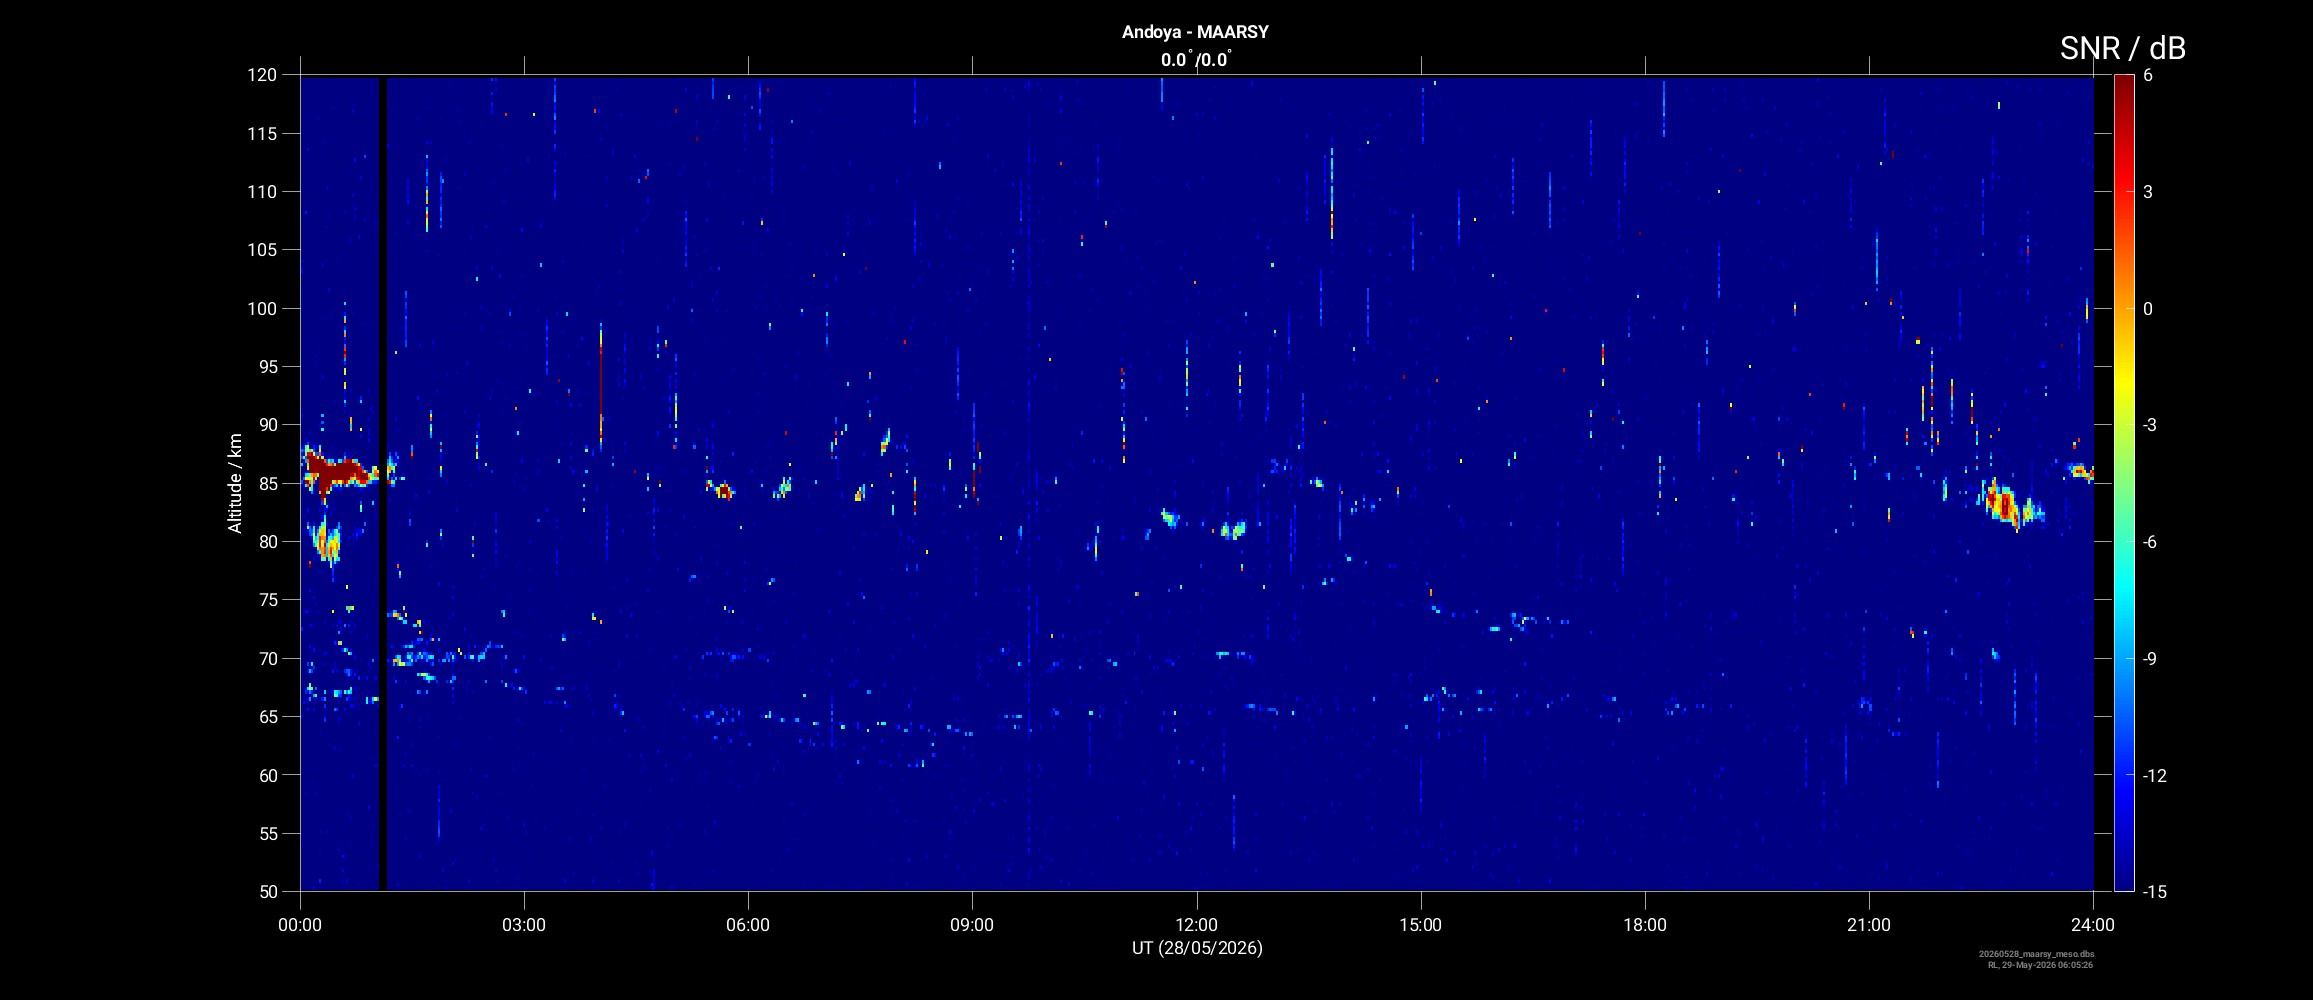Click the 12:00 tick on time axis
The height and width of the screenshot is (1000, 2313).
click(x=1196, y=924)
